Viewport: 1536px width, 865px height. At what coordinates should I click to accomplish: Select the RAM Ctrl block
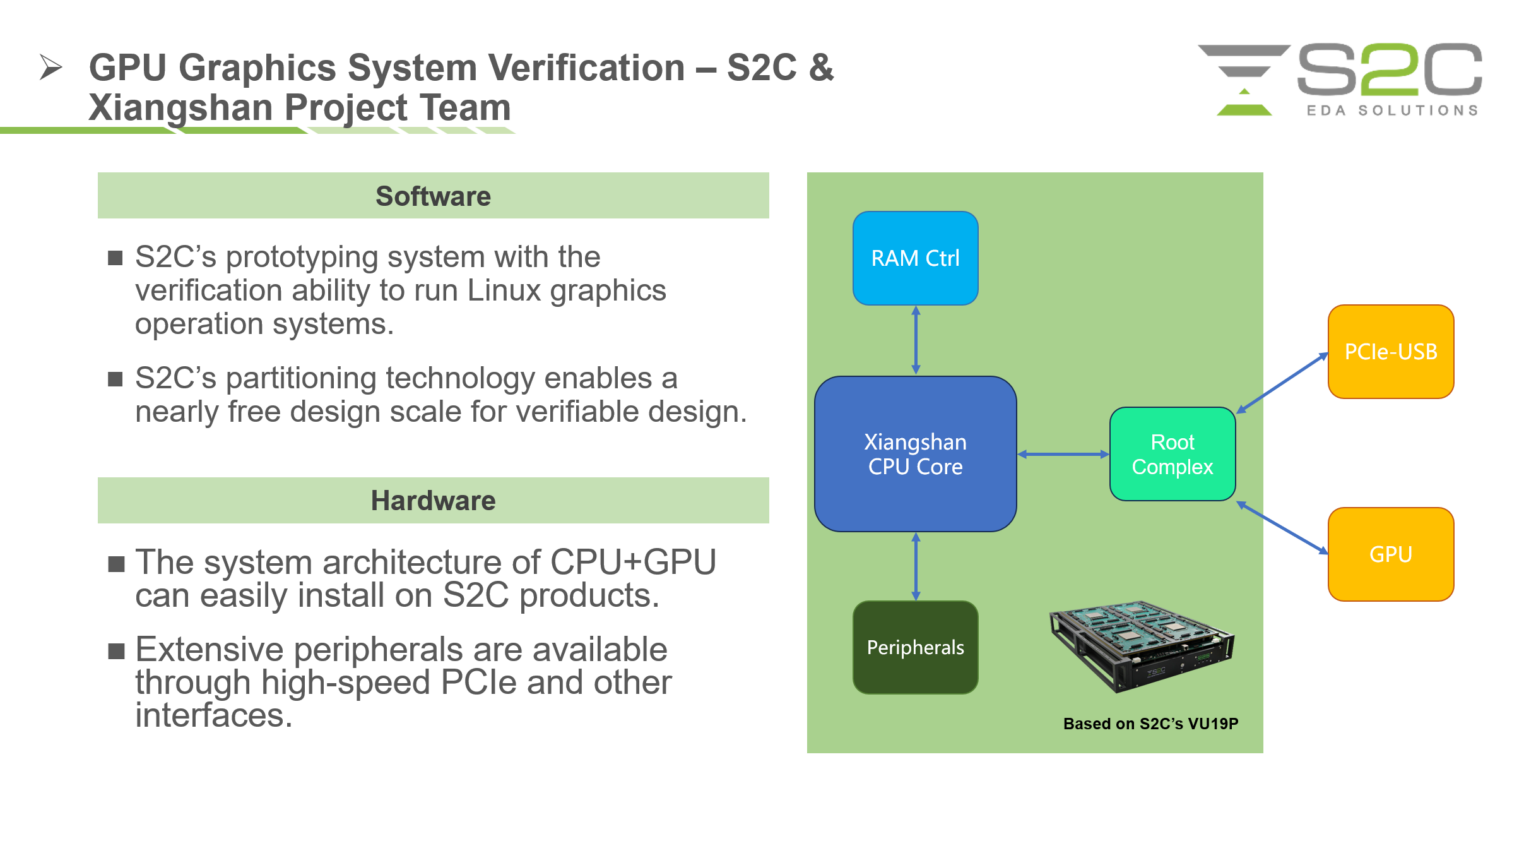915,258
